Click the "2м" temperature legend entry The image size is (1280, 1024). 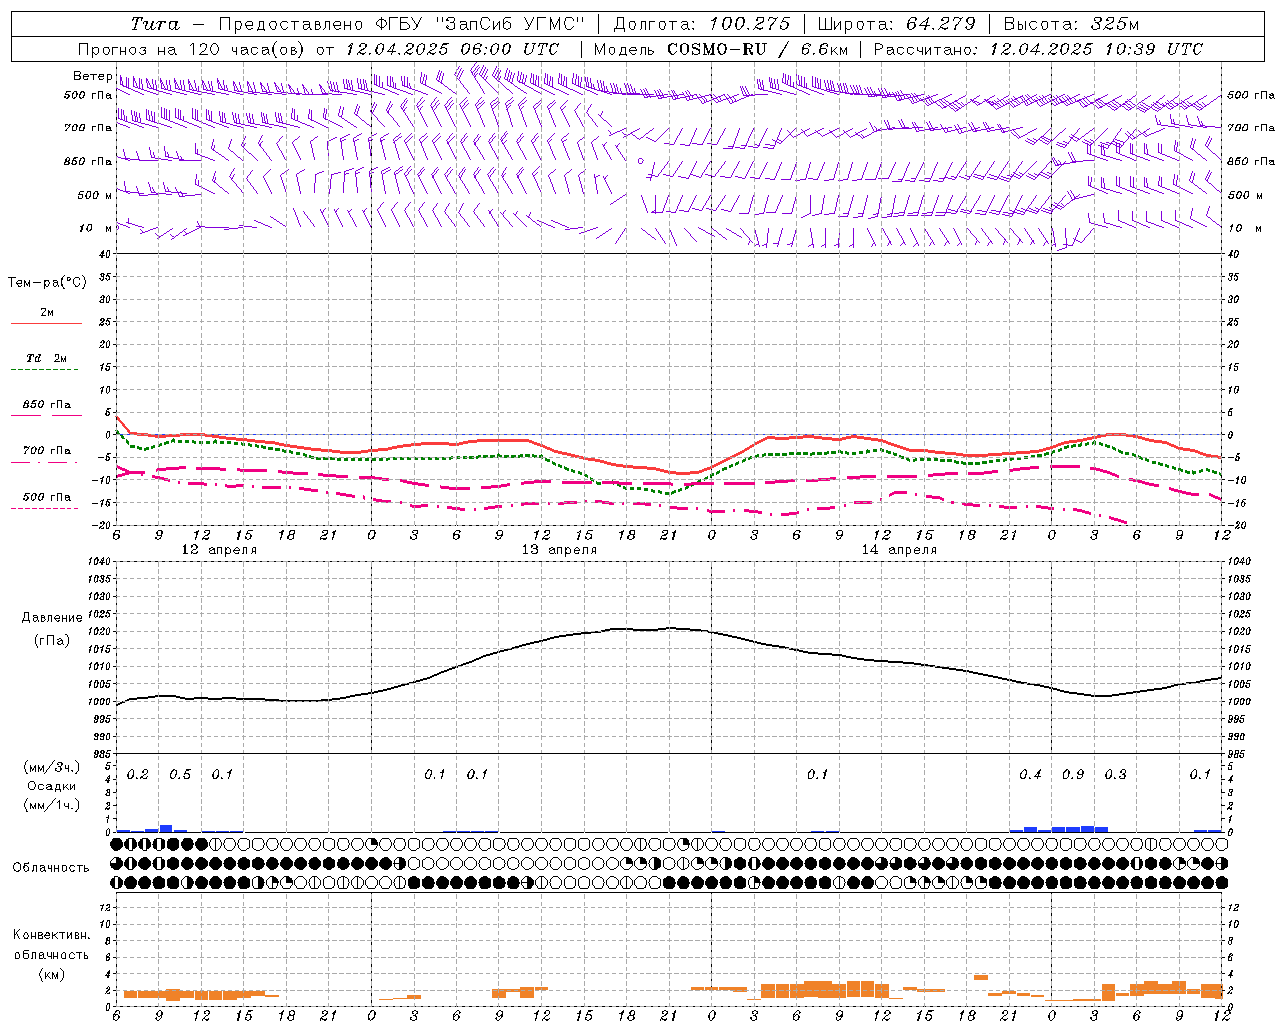(x=47, y=313)
